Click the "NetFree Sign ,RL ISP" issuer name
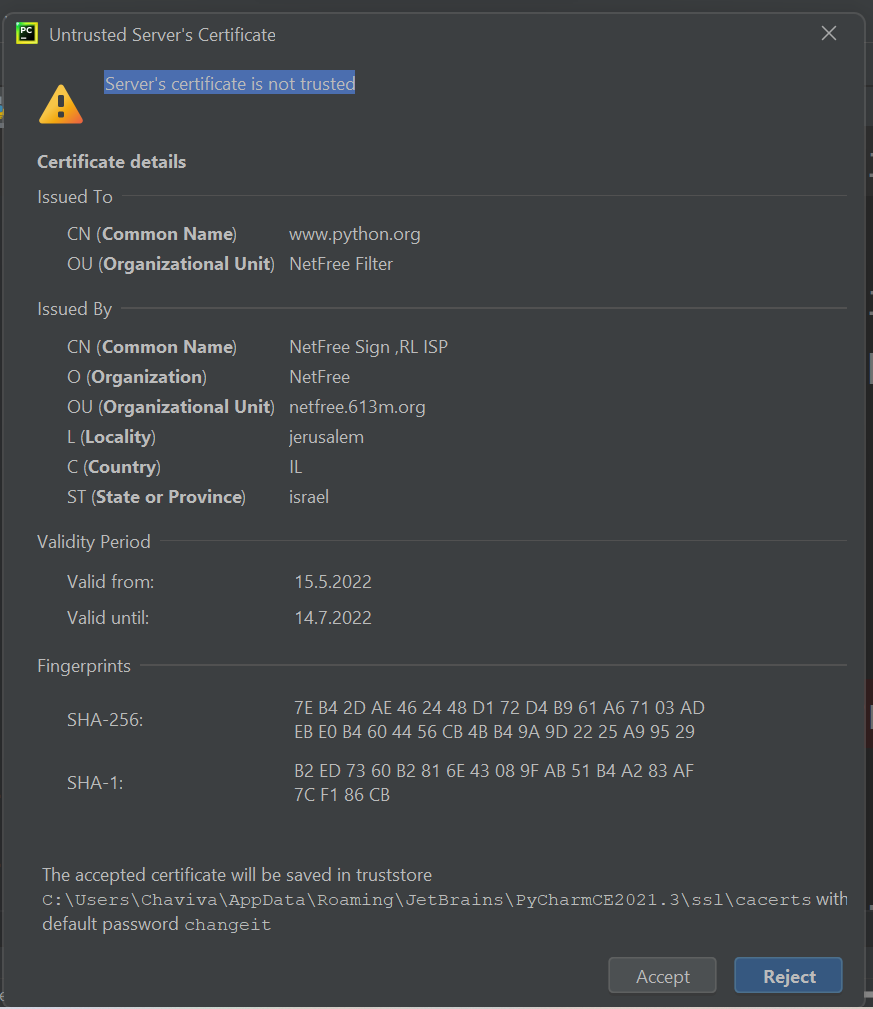 [x=368, y=347]
